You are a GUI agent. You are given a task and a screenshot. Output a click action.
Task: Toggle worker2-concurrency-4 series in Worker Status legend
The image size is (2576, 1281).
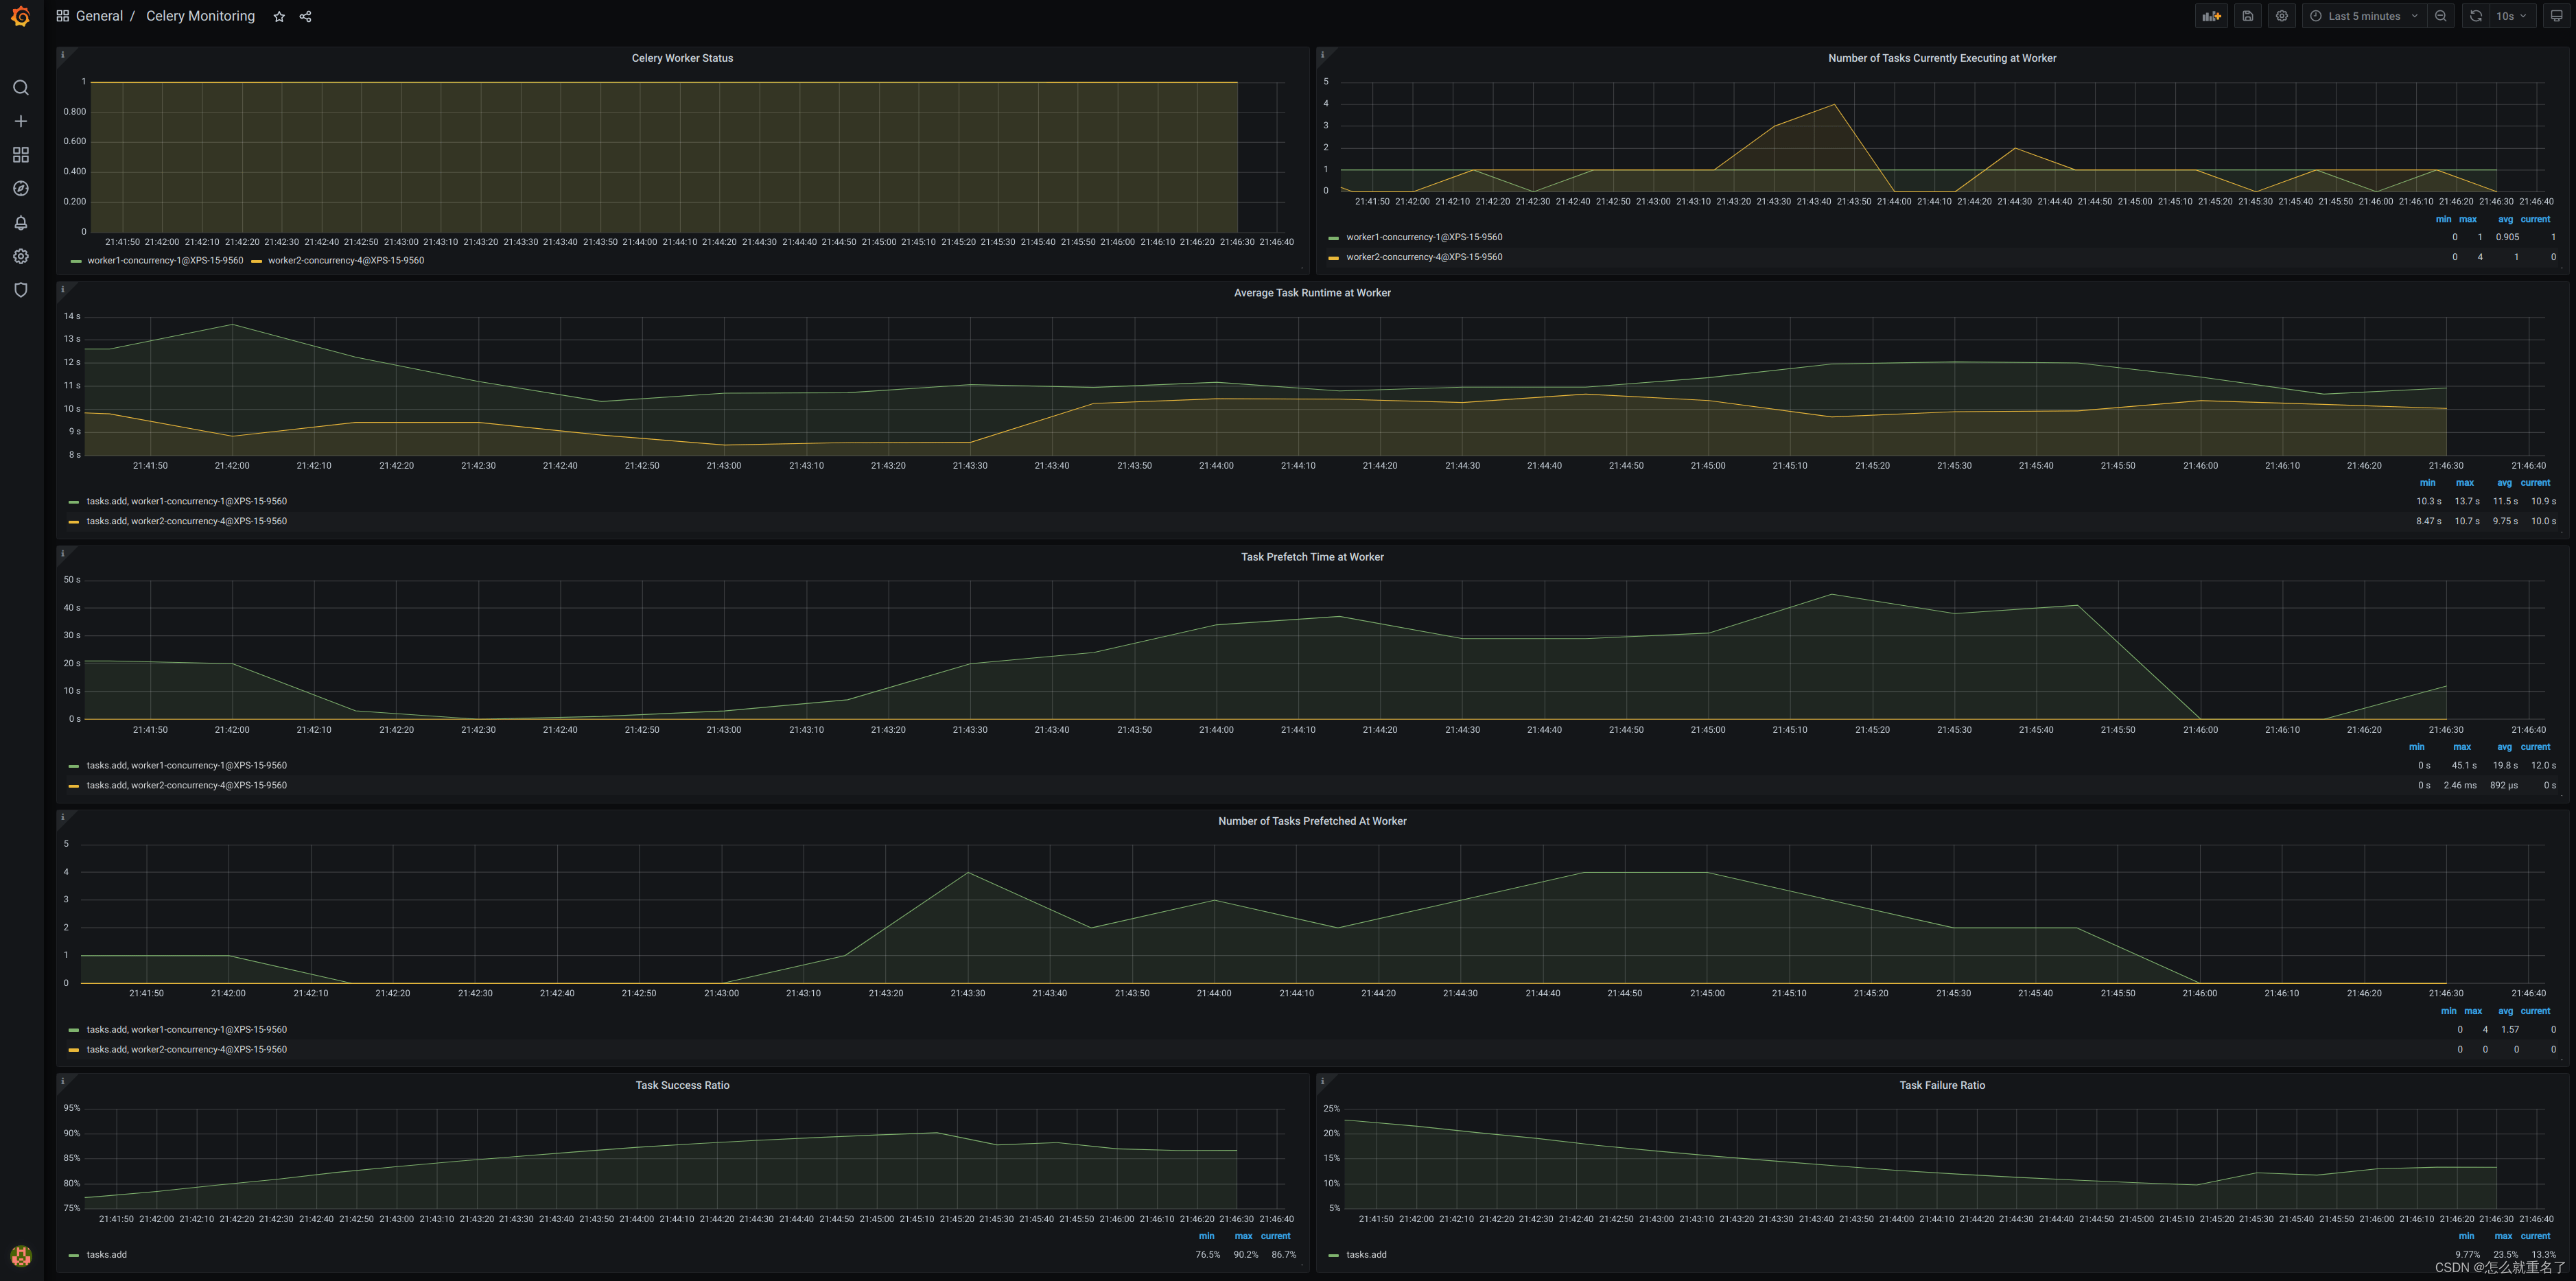click(x=345, y=261)
